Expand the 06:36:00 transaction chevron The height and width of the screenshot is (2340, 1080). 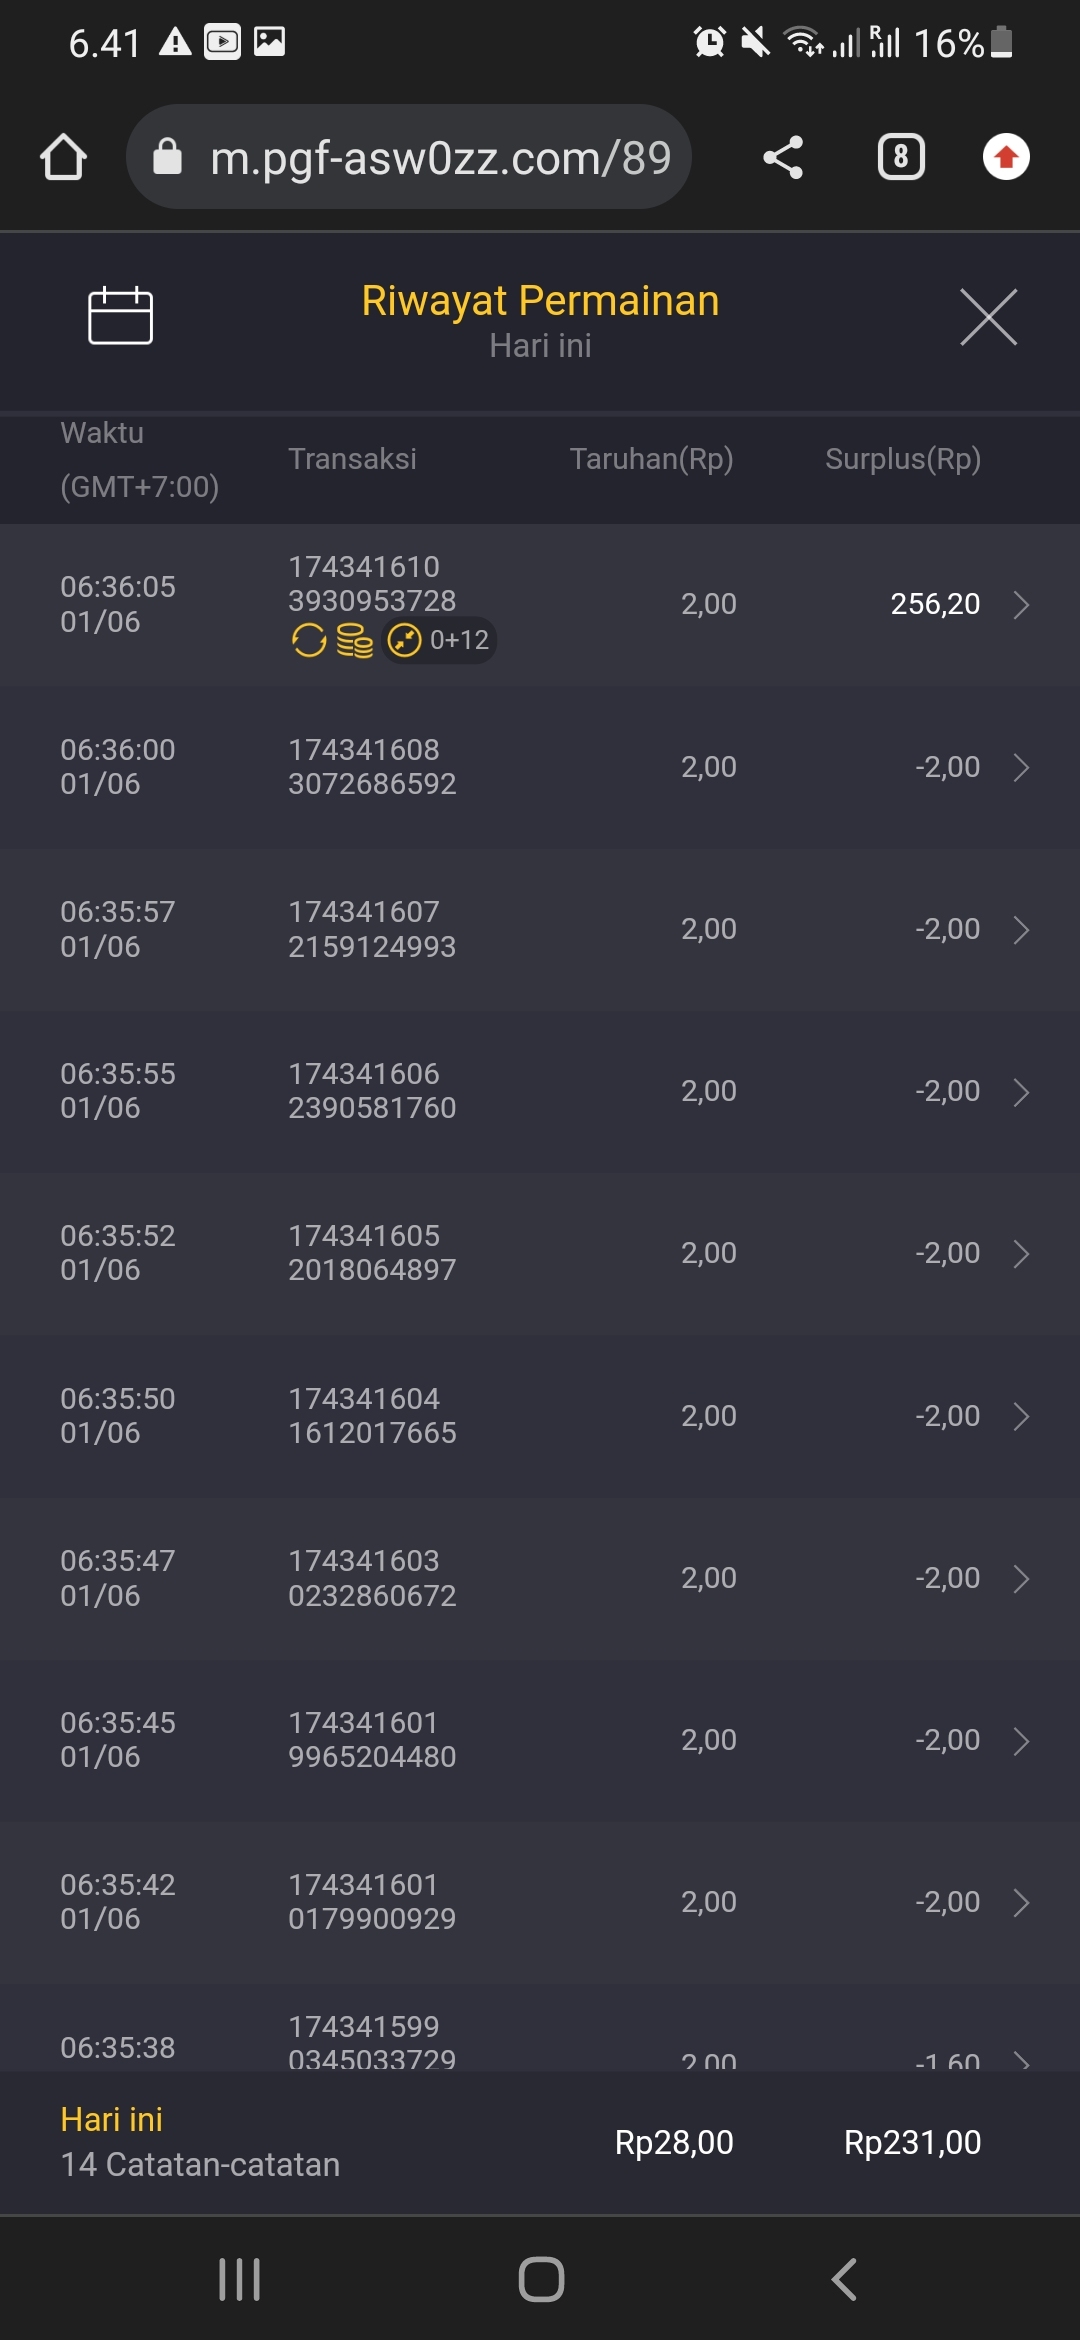(x=1021, y=767)
